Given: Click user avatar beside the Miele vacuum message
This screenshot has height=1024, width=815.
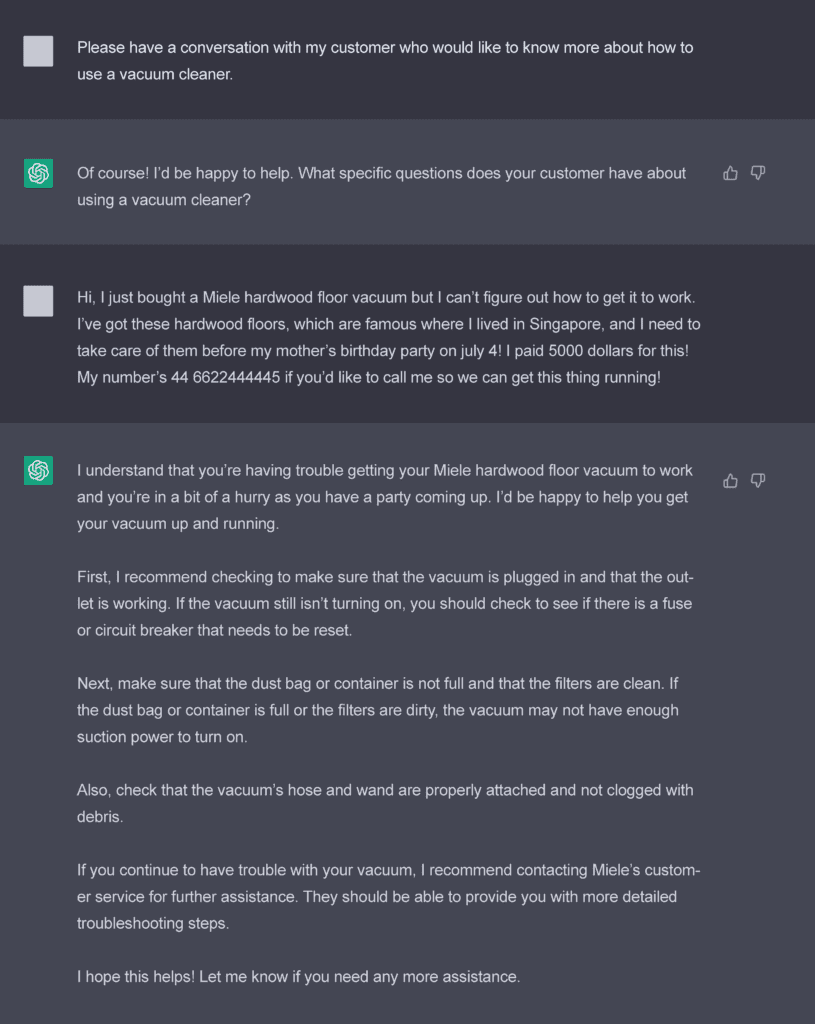Looking at the screenshot, I should [39, 300].
